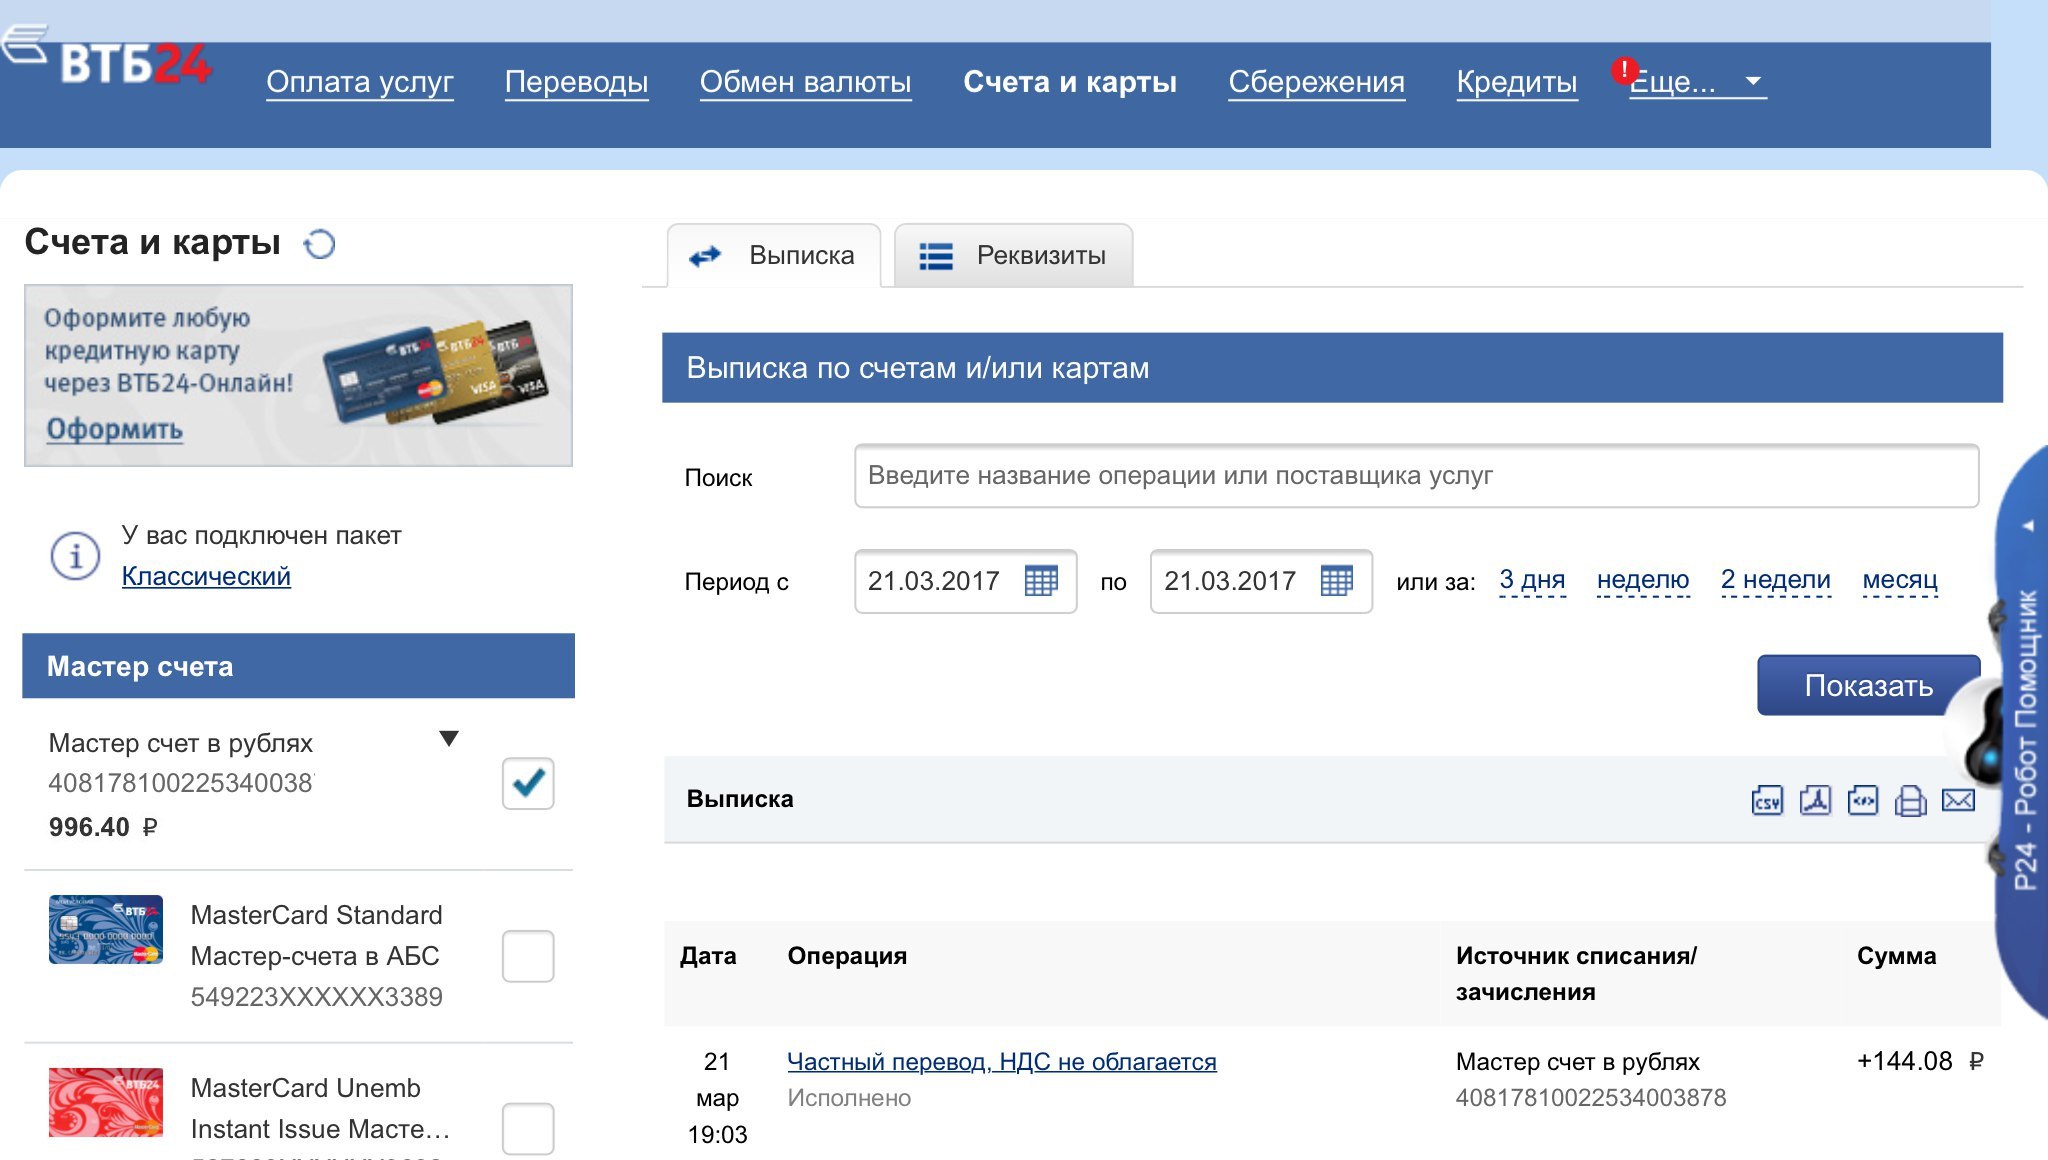Open the Р24 - Робот Помощник side label
The width and height of the screenshot is (2048, 1160).
point(2026,740)
